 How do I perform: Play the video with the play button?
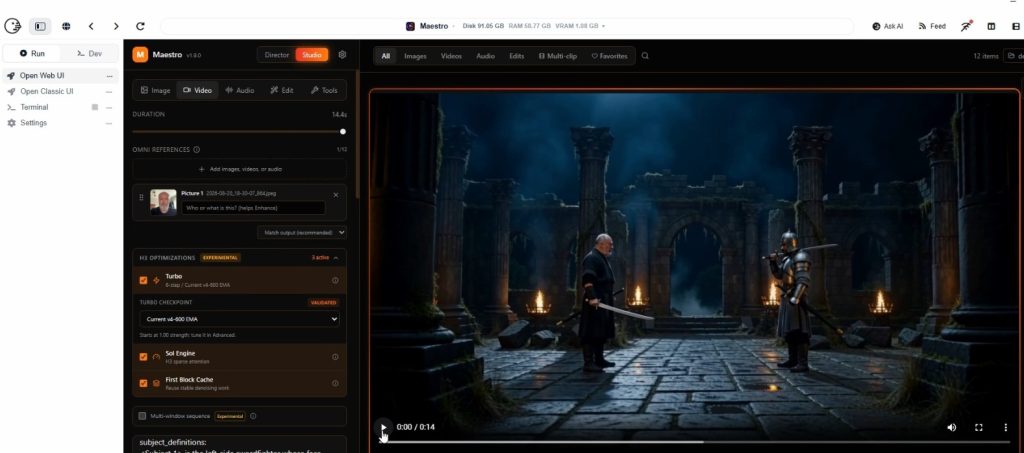coord(383,428)
